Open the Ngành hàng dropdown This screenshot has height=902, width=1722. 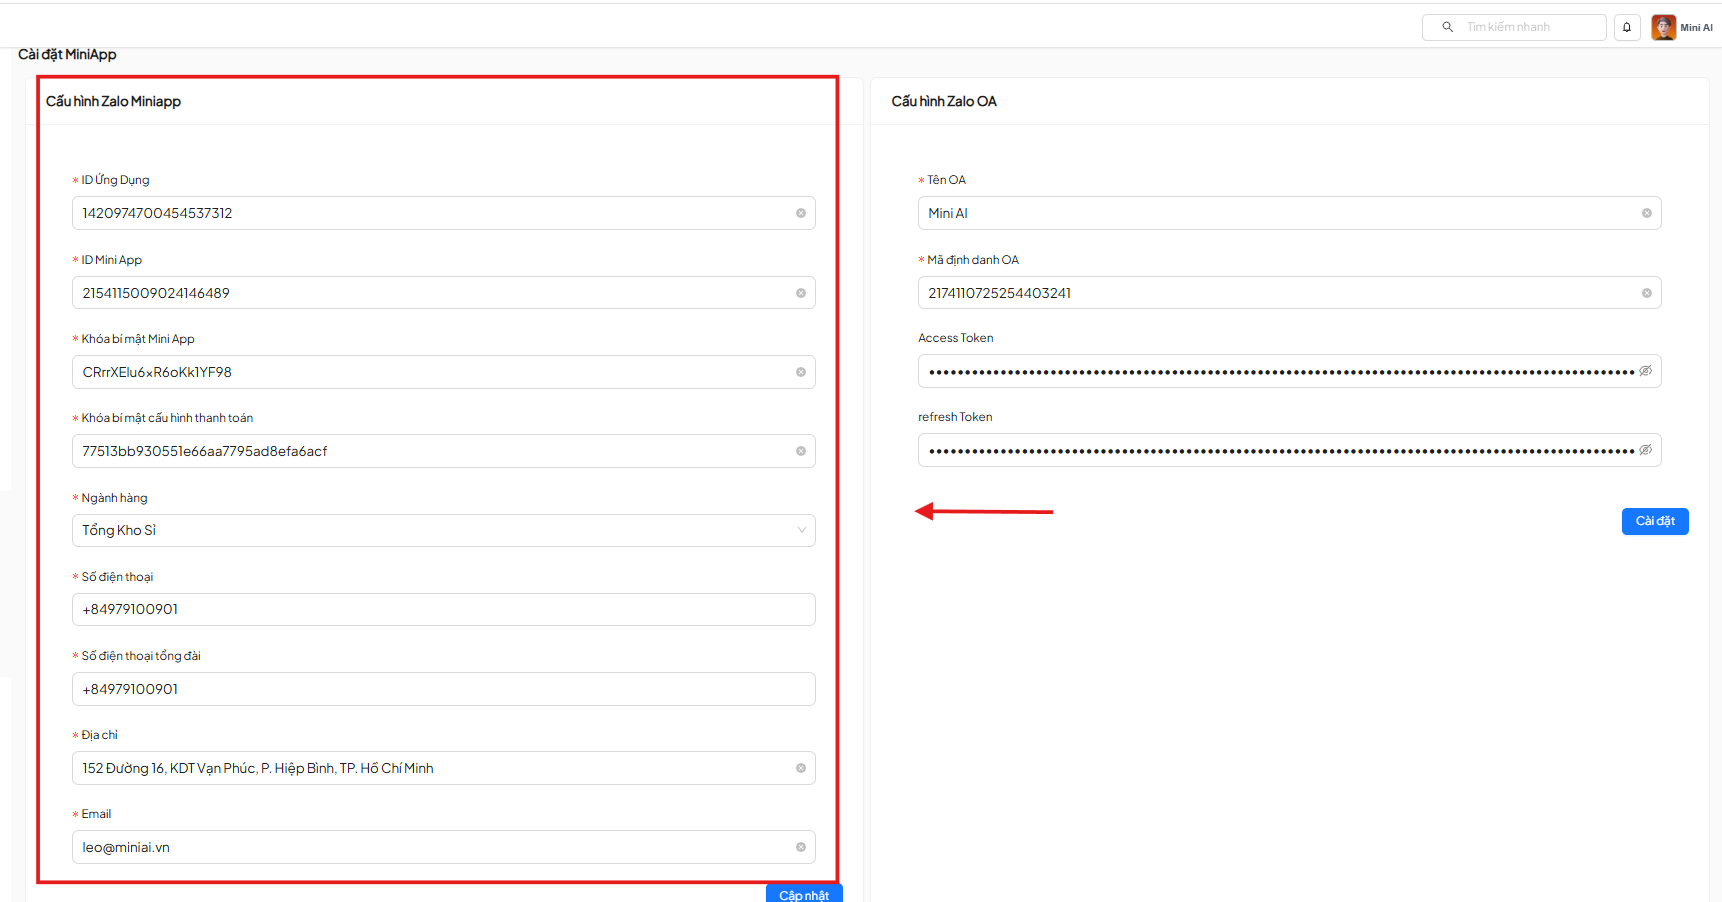point(443,530)
